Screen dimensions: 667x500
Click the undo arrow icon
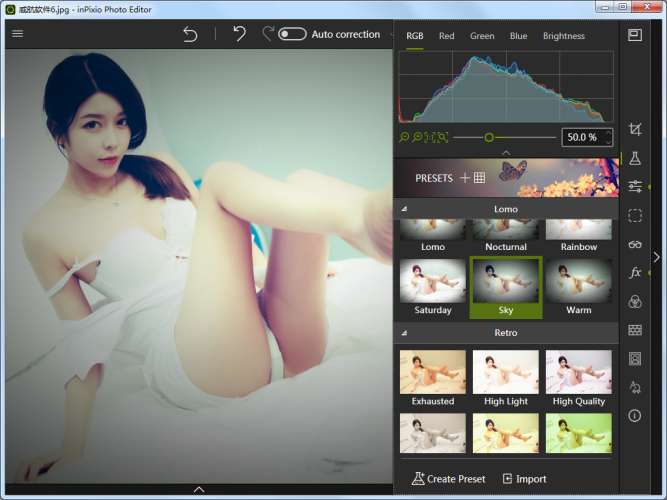pos(239,34)
